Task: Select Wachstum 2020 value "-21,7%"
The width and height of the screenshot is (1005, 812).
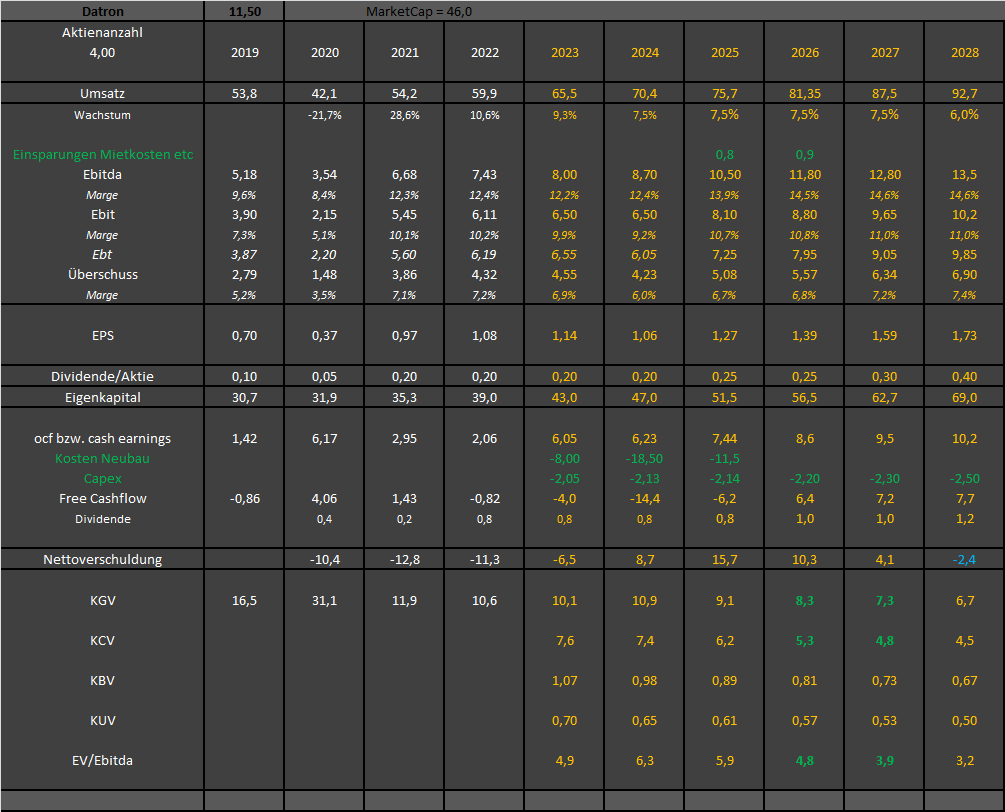Action: pyautogui.click(x=324, y=115)
